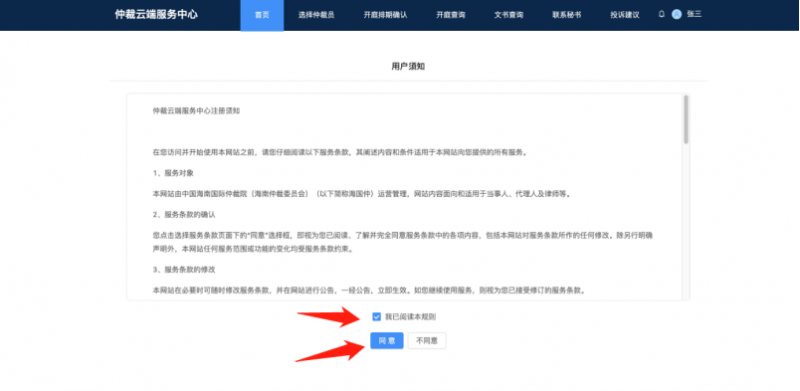Click the 不同意 button
800x391 pixels.
427,340
